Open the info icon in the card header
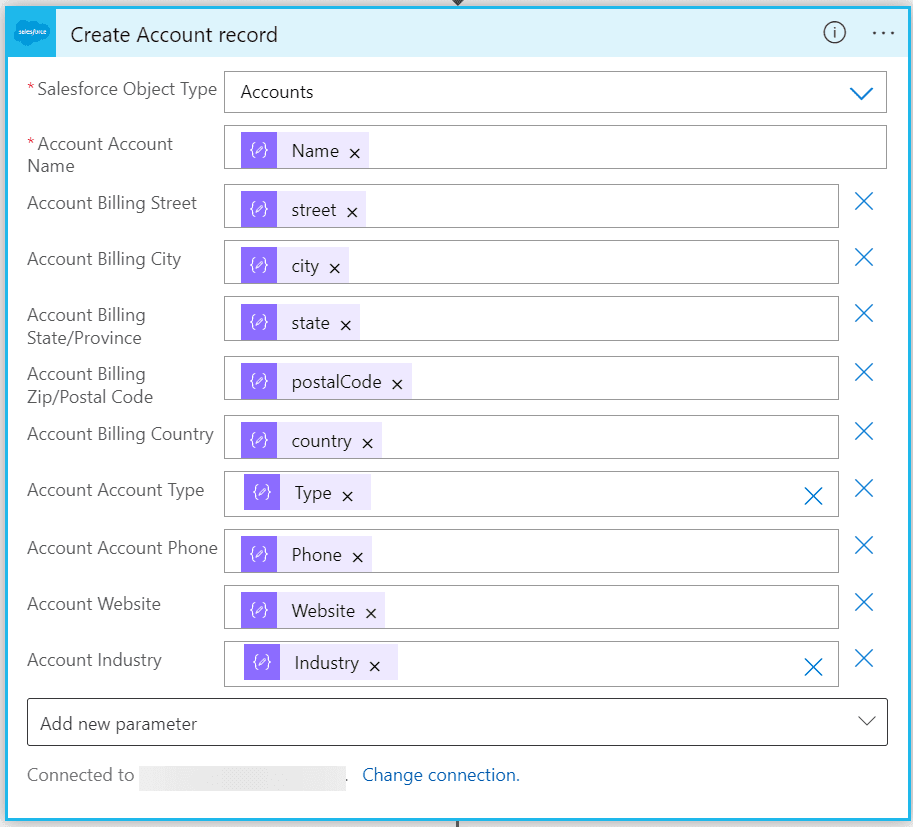The image size is (913, 827). (834, 33)
